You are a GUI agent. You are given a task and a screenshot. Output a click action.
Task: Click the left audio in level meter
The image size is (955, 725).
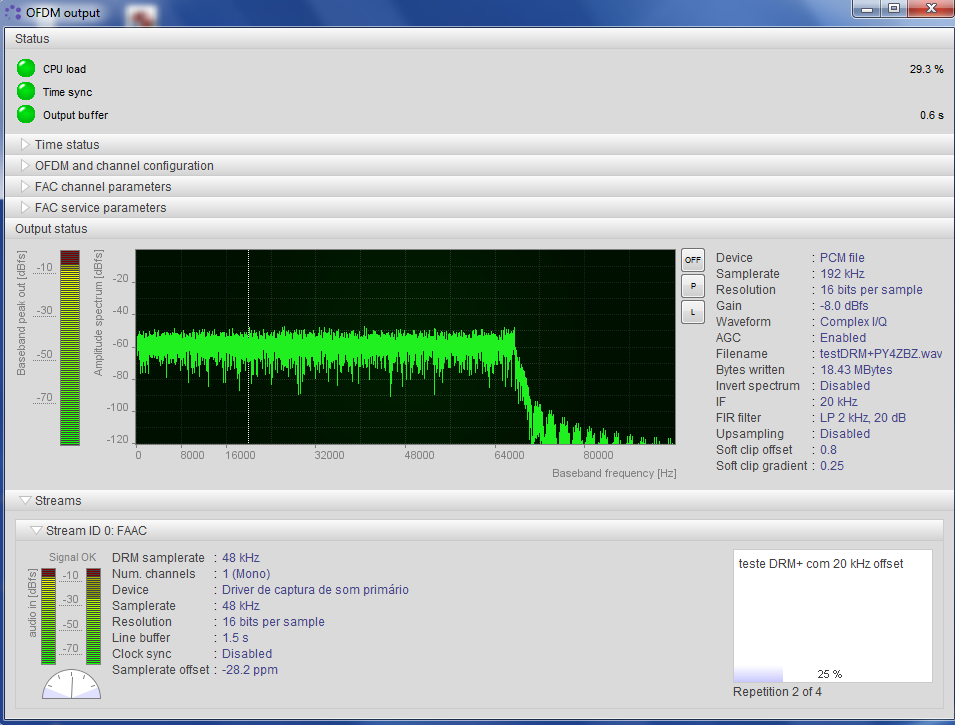48,616
